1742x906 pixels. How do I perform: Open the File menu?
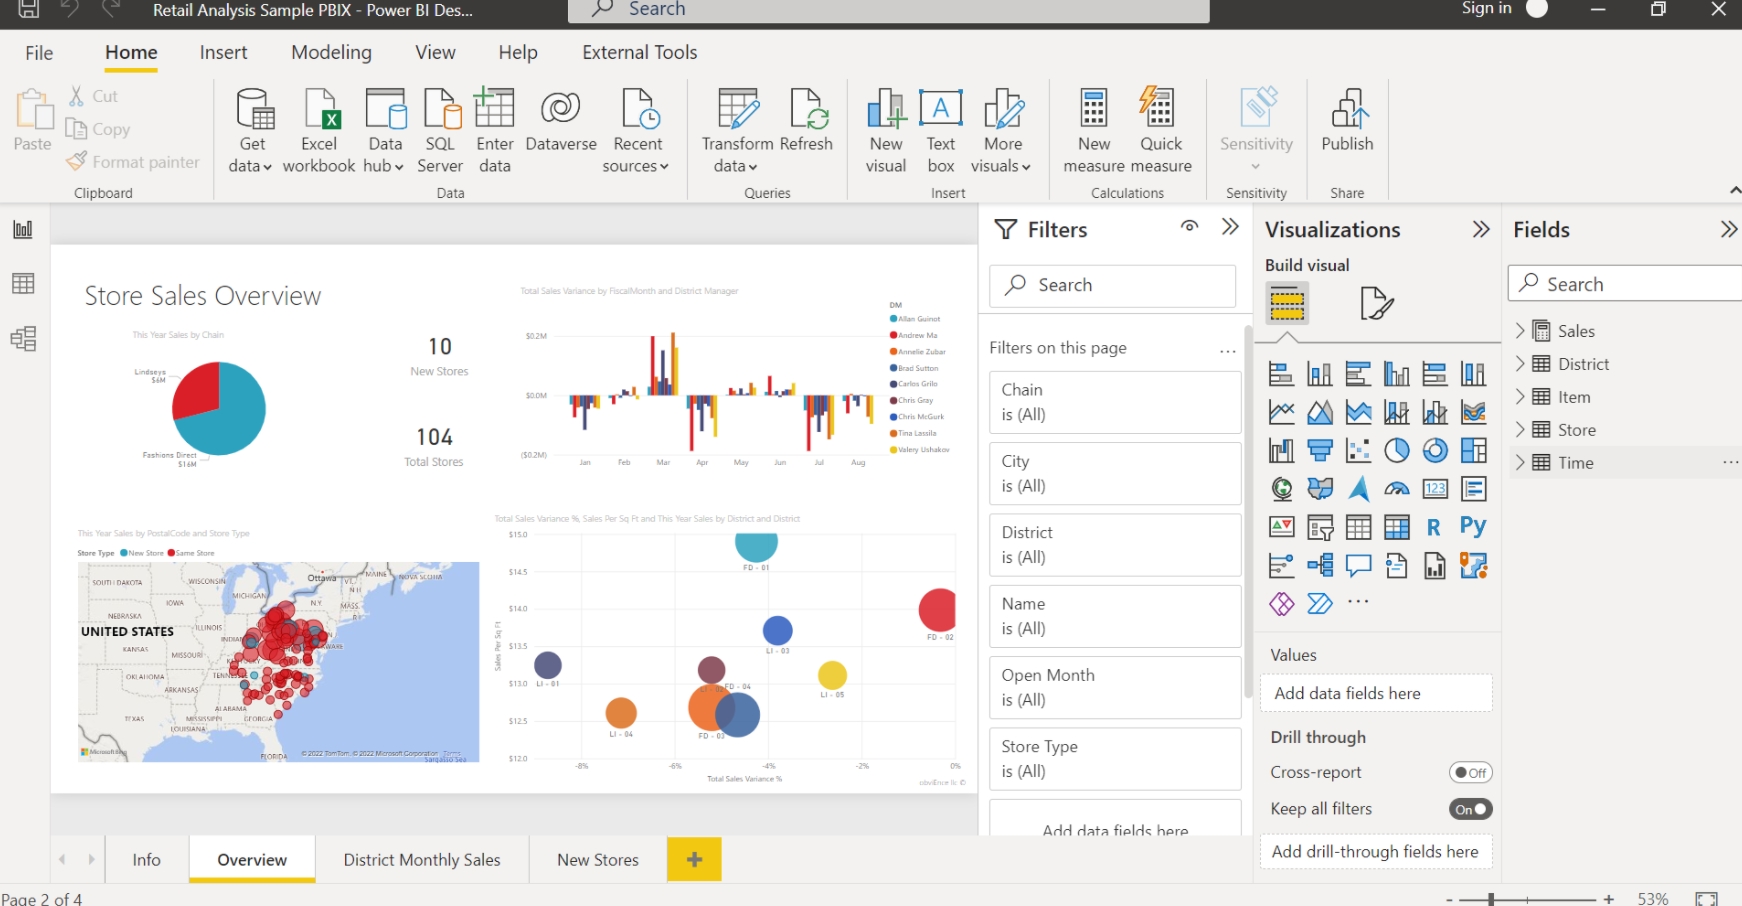tap(39, 53)
